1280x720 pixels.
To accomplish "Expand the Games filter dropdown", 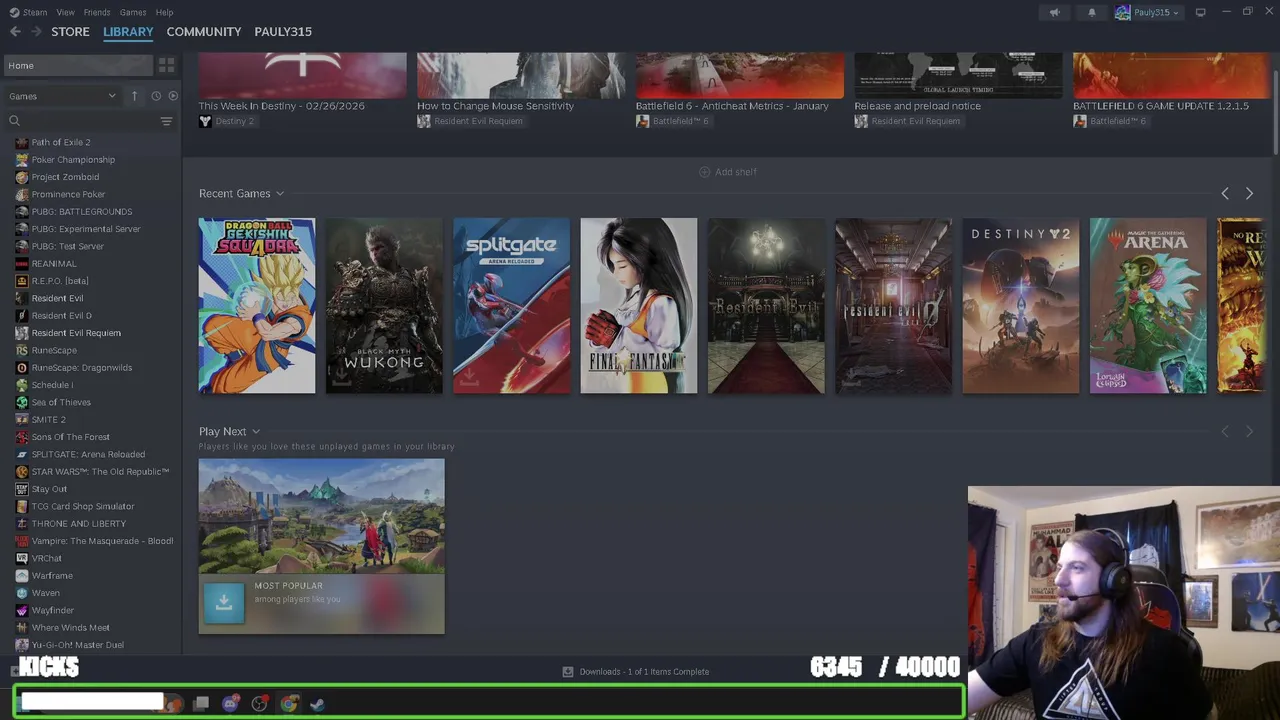I will (63, 96).
